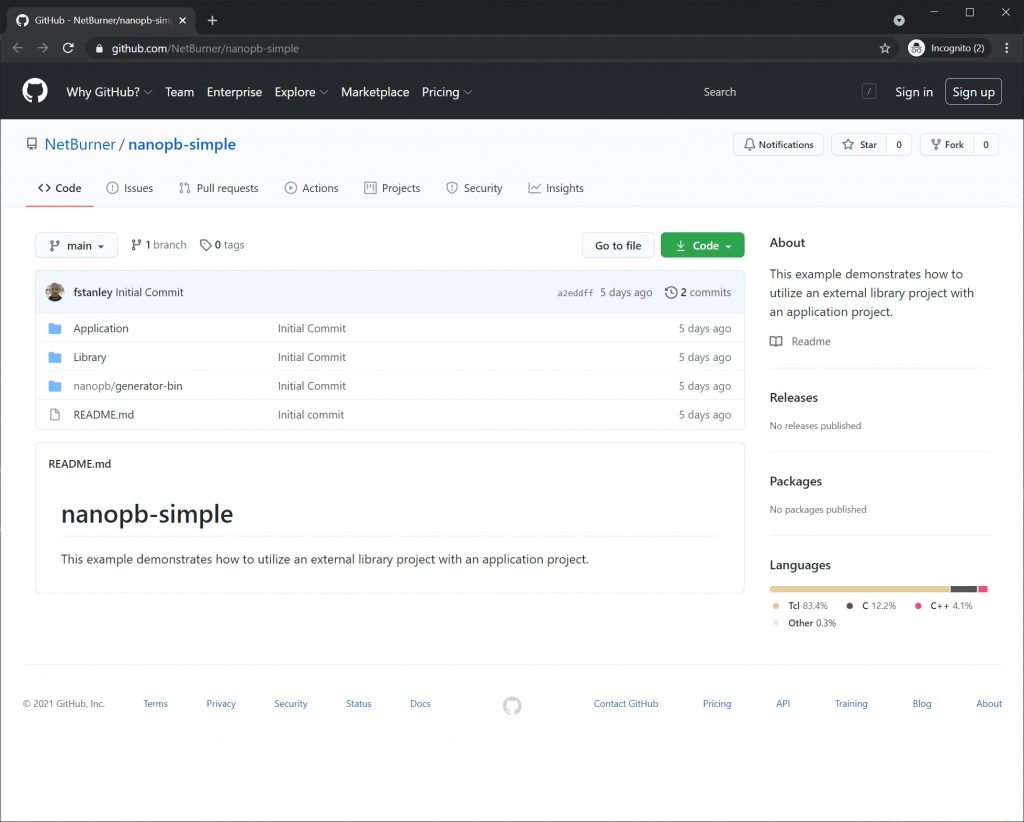Click the GitHub octocat logo

pyautogui.click(x=34, y=91)
